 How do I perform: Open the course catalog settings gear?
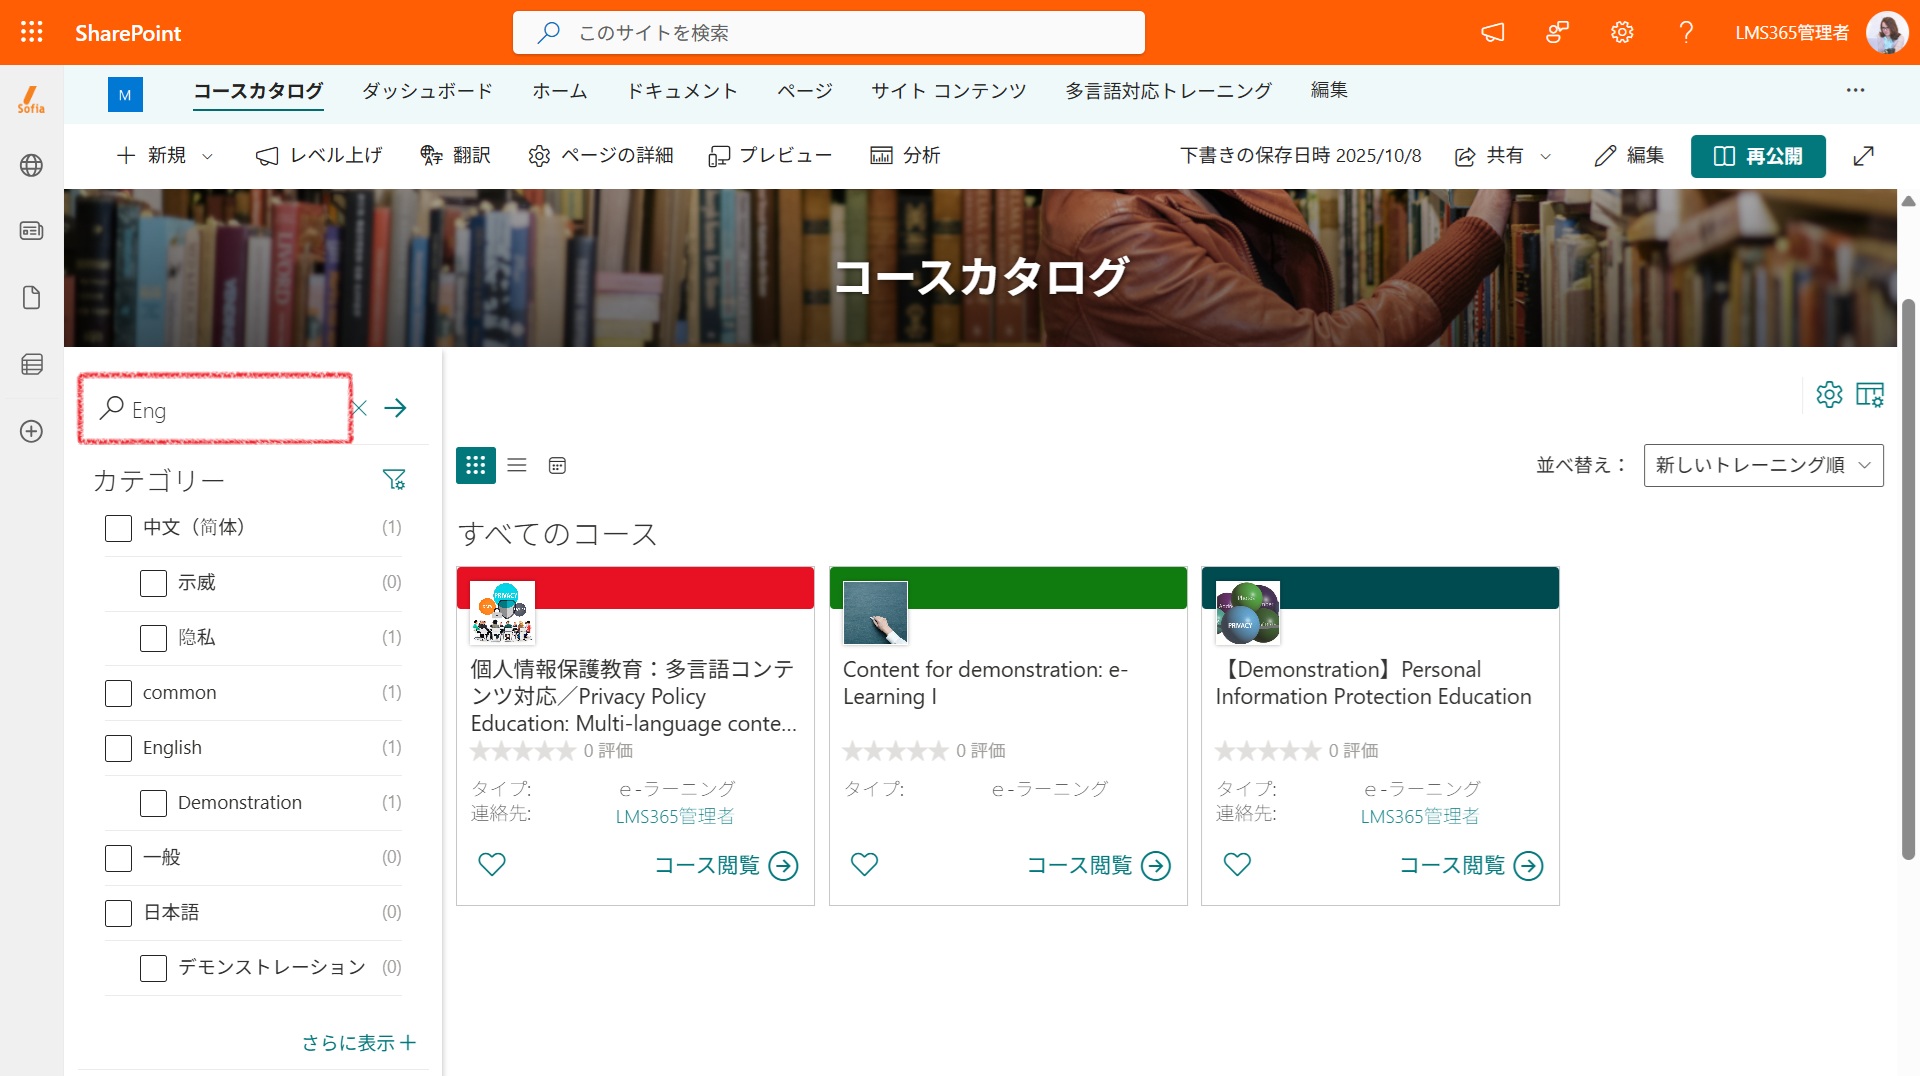pyautogui.click(x=1829, y=394)
